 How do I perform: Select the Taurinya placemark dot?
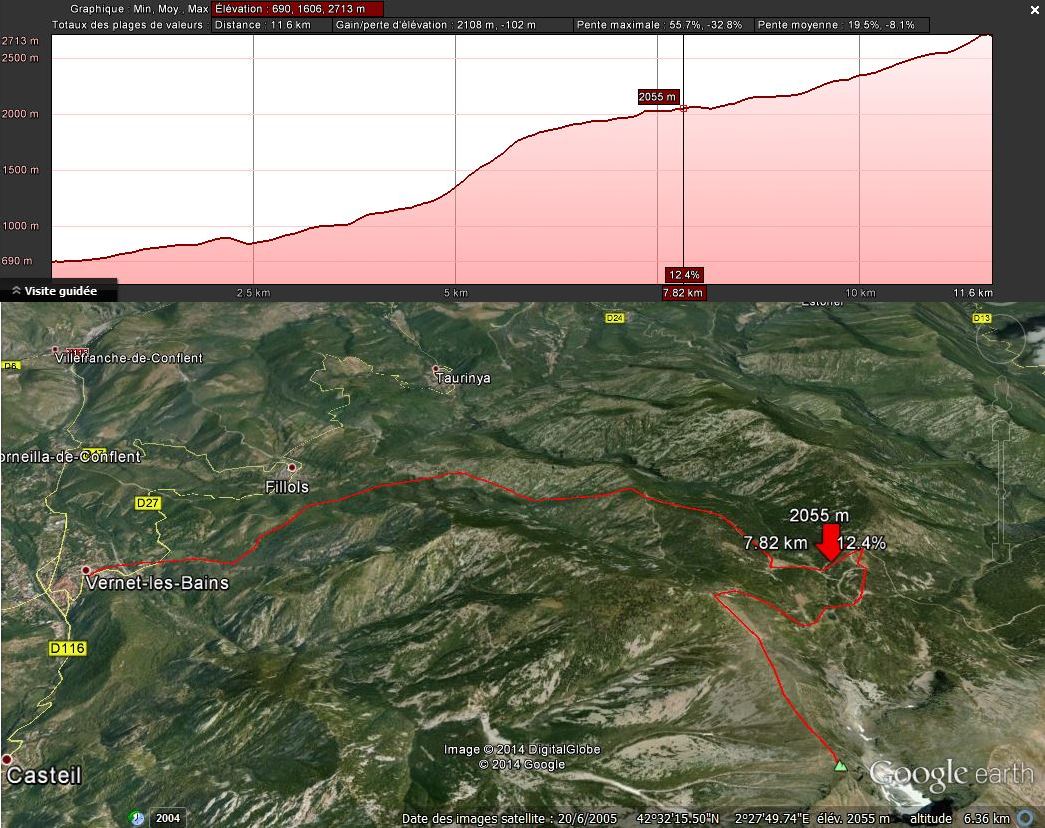pos(437,369)
